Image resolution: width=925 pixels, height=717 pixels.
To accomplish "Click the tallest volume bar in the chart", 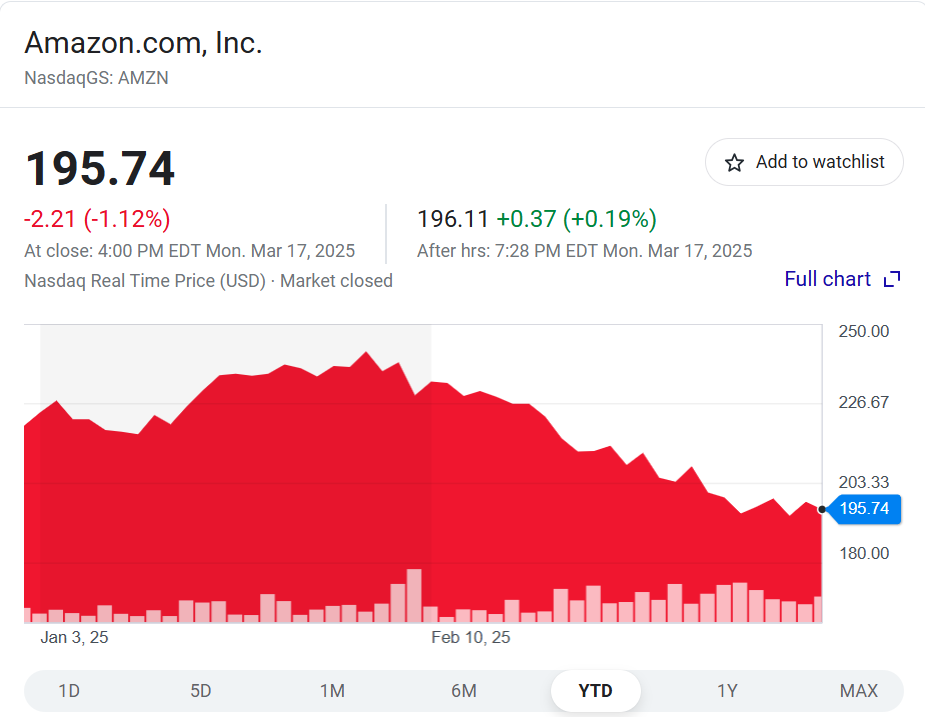I will (x=414, y=596).
